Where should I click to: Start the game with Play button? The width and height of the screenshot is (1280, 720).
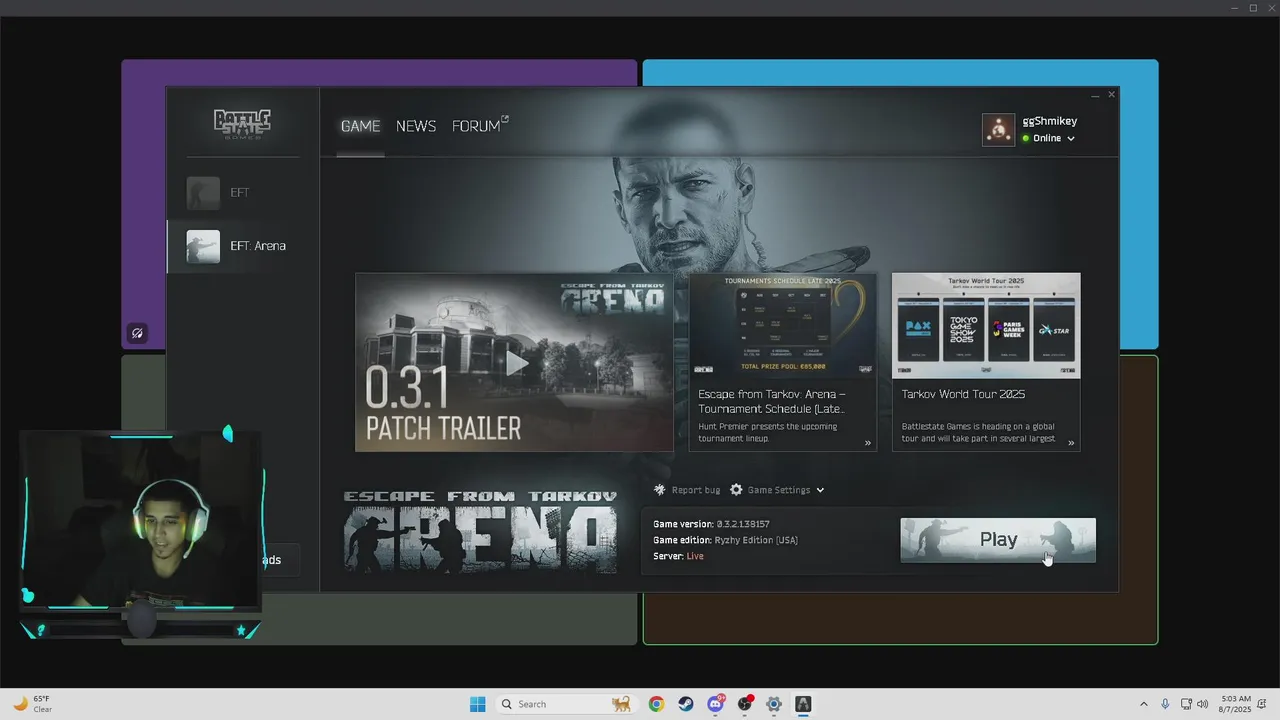pyautogui.click(x=998, y=540)
